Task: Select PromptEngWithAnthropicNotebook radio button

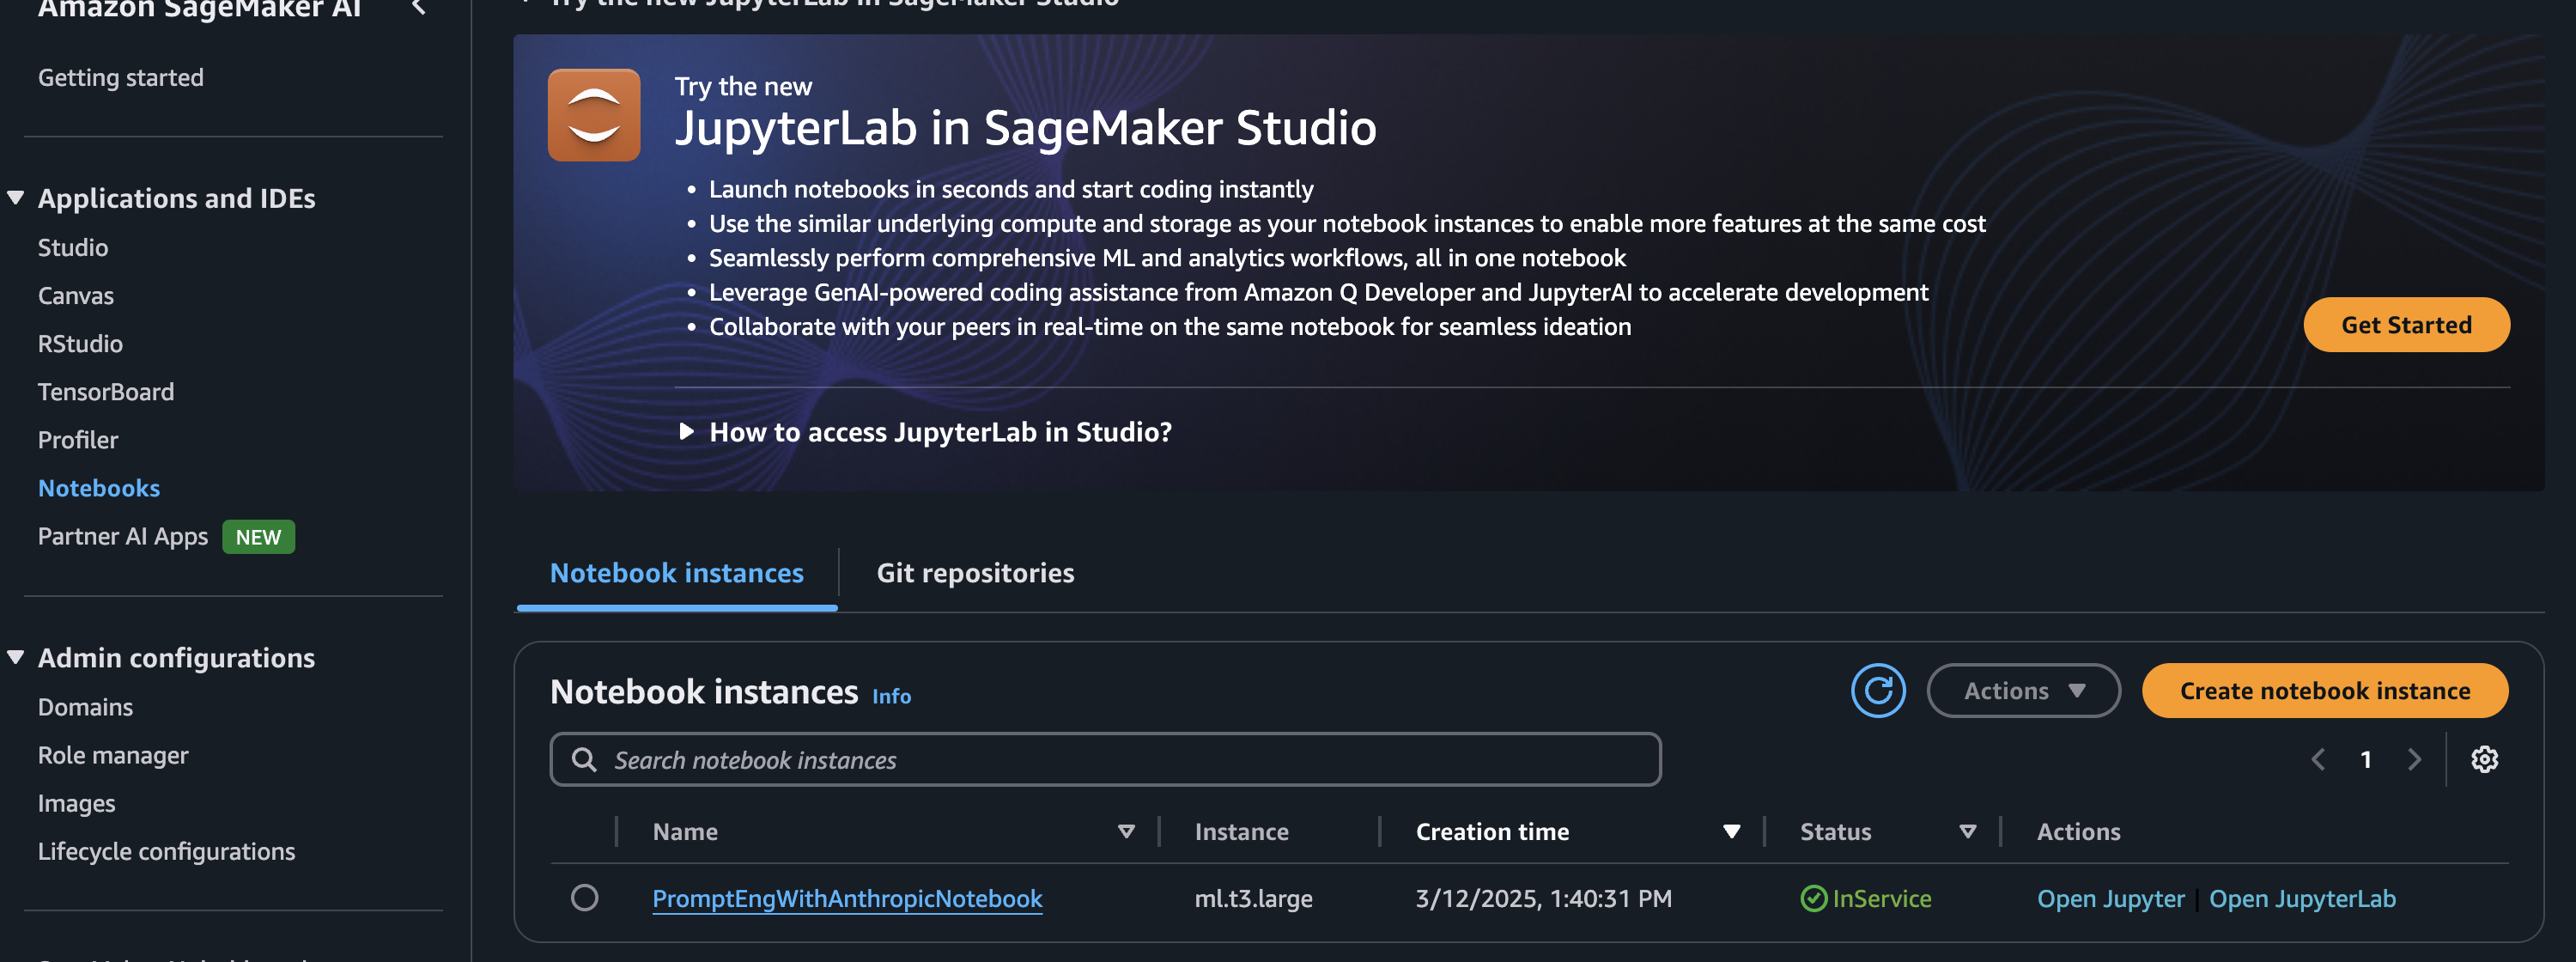Action: [584, 898]
